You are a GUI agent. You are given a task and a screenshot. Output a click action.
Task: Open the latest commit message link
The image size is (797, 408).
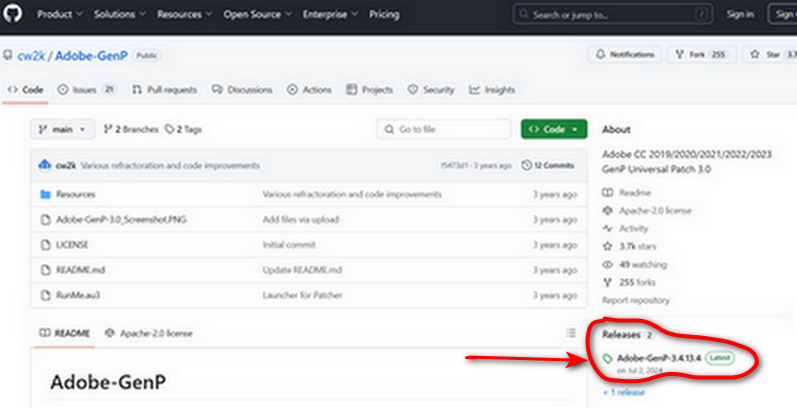[170, 166]
